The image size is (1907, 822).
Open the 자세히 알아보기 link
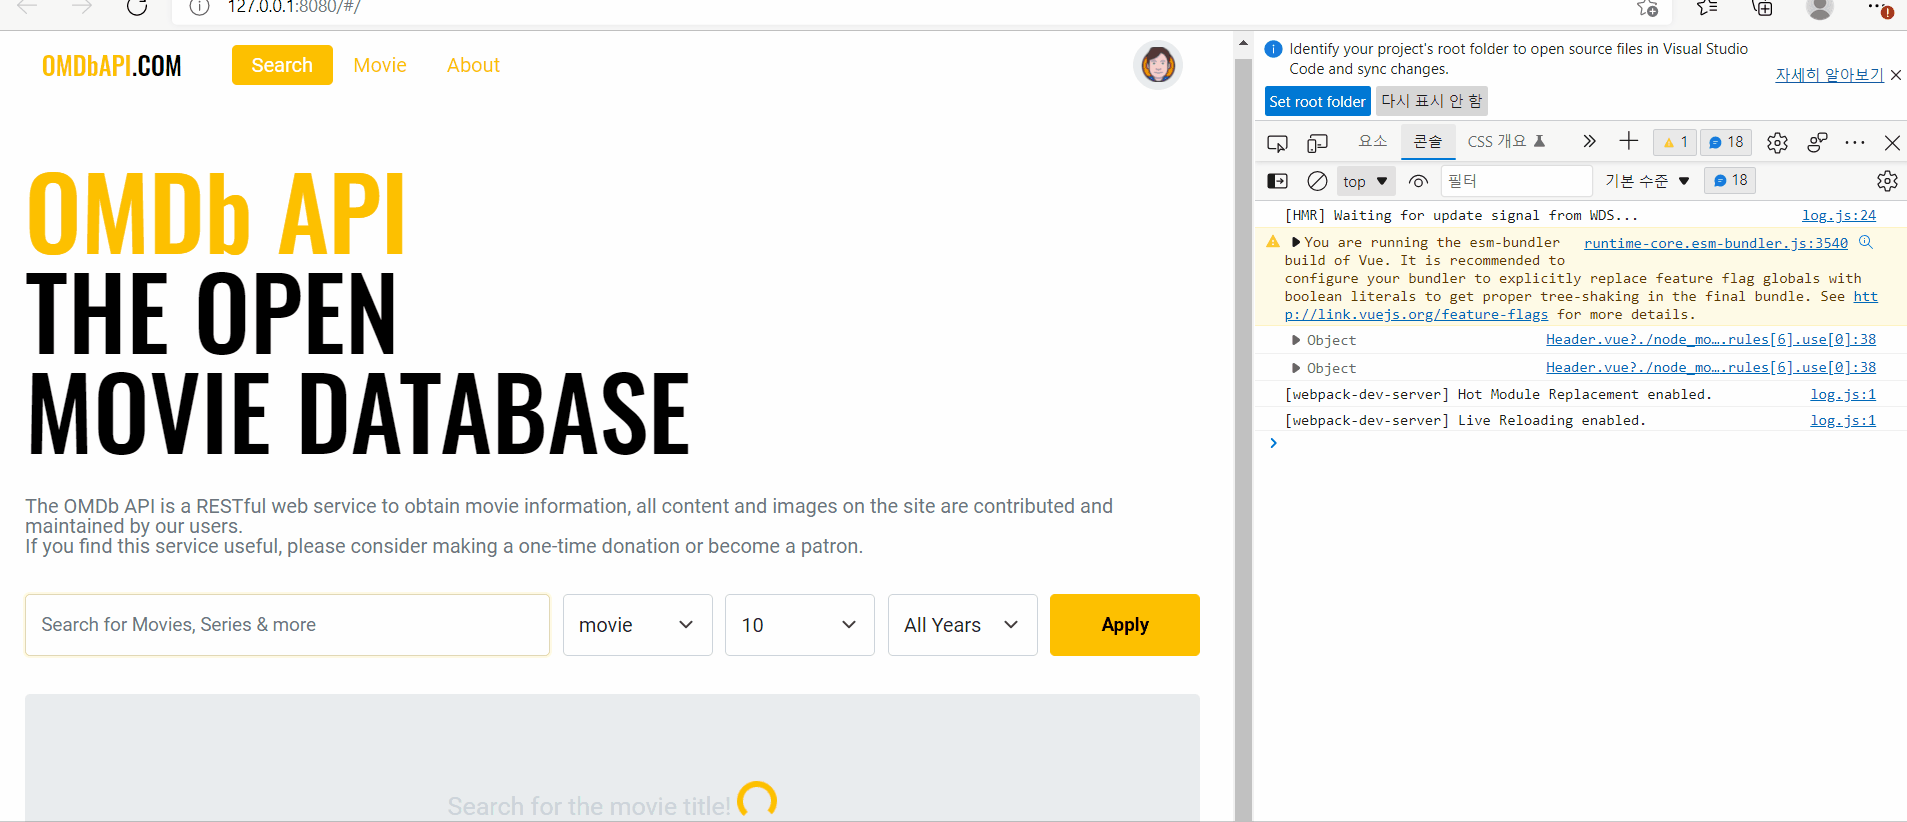pyautogui.click(x=1829, y=75)
